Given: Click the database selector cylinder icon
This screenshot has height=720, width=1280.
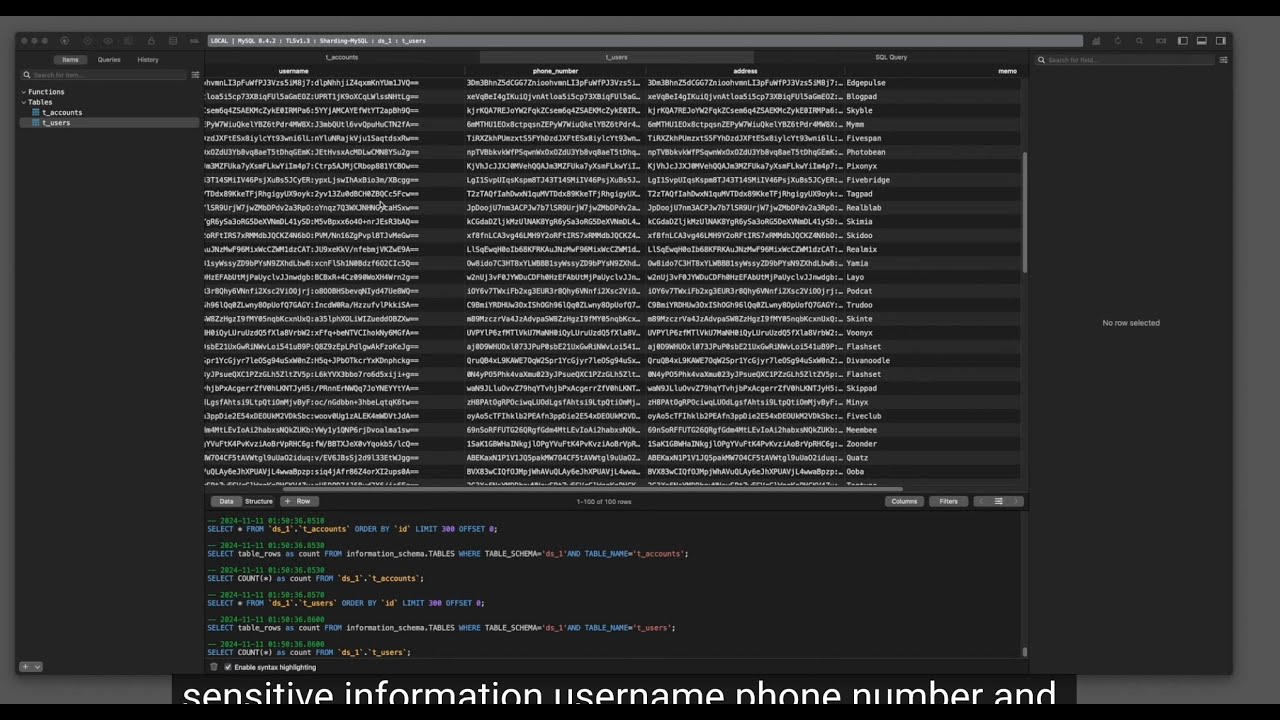Looking at the screenshot, I should point(173,41).
